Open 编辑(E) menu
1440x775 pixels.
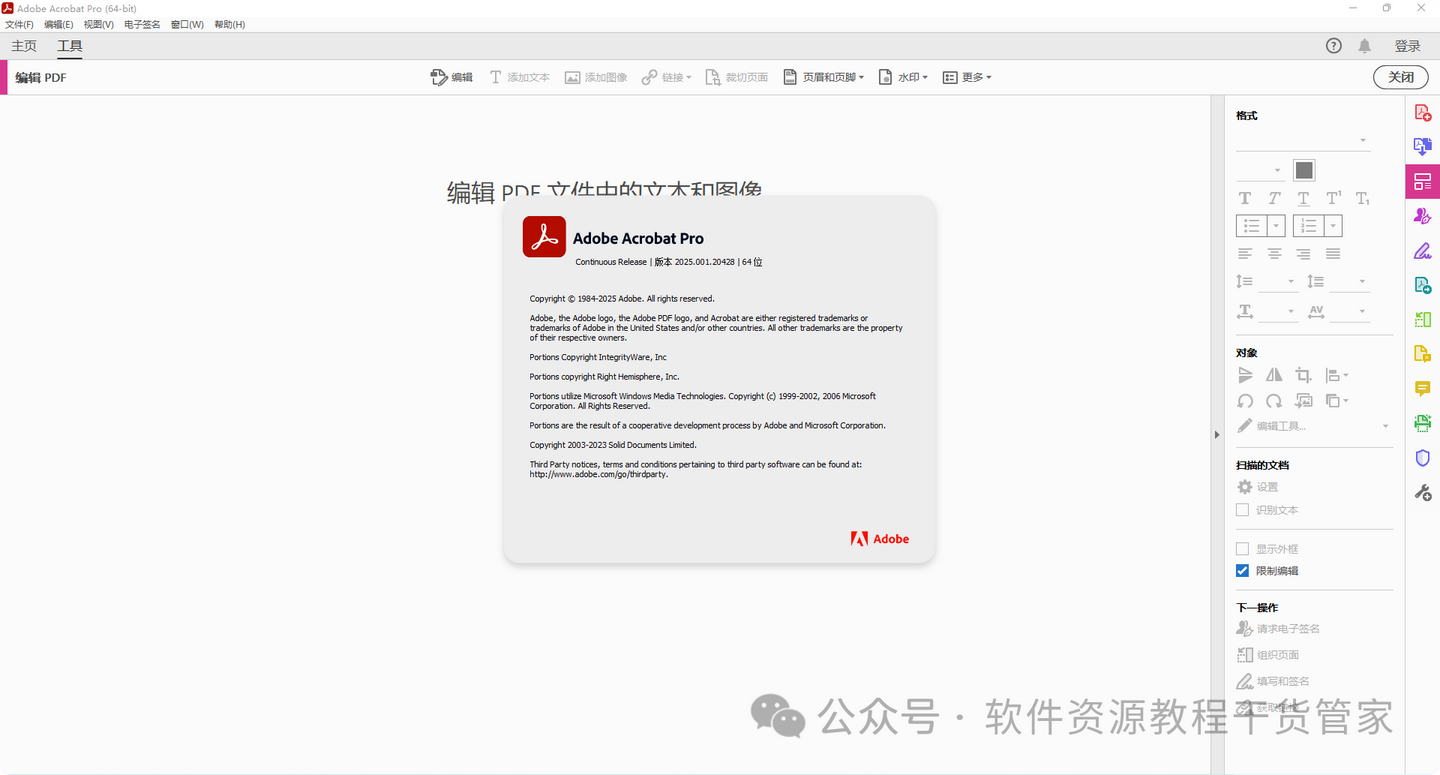point(58,24)
